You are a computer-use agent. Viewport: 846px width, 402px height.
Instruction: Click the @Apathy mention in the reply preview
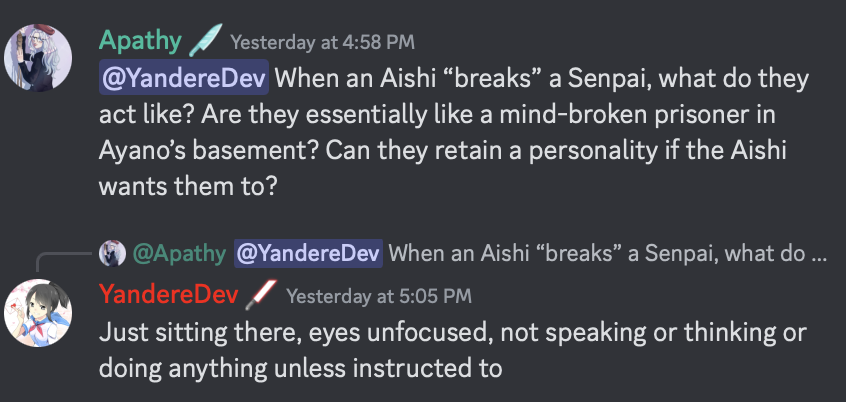pos(180,254)
